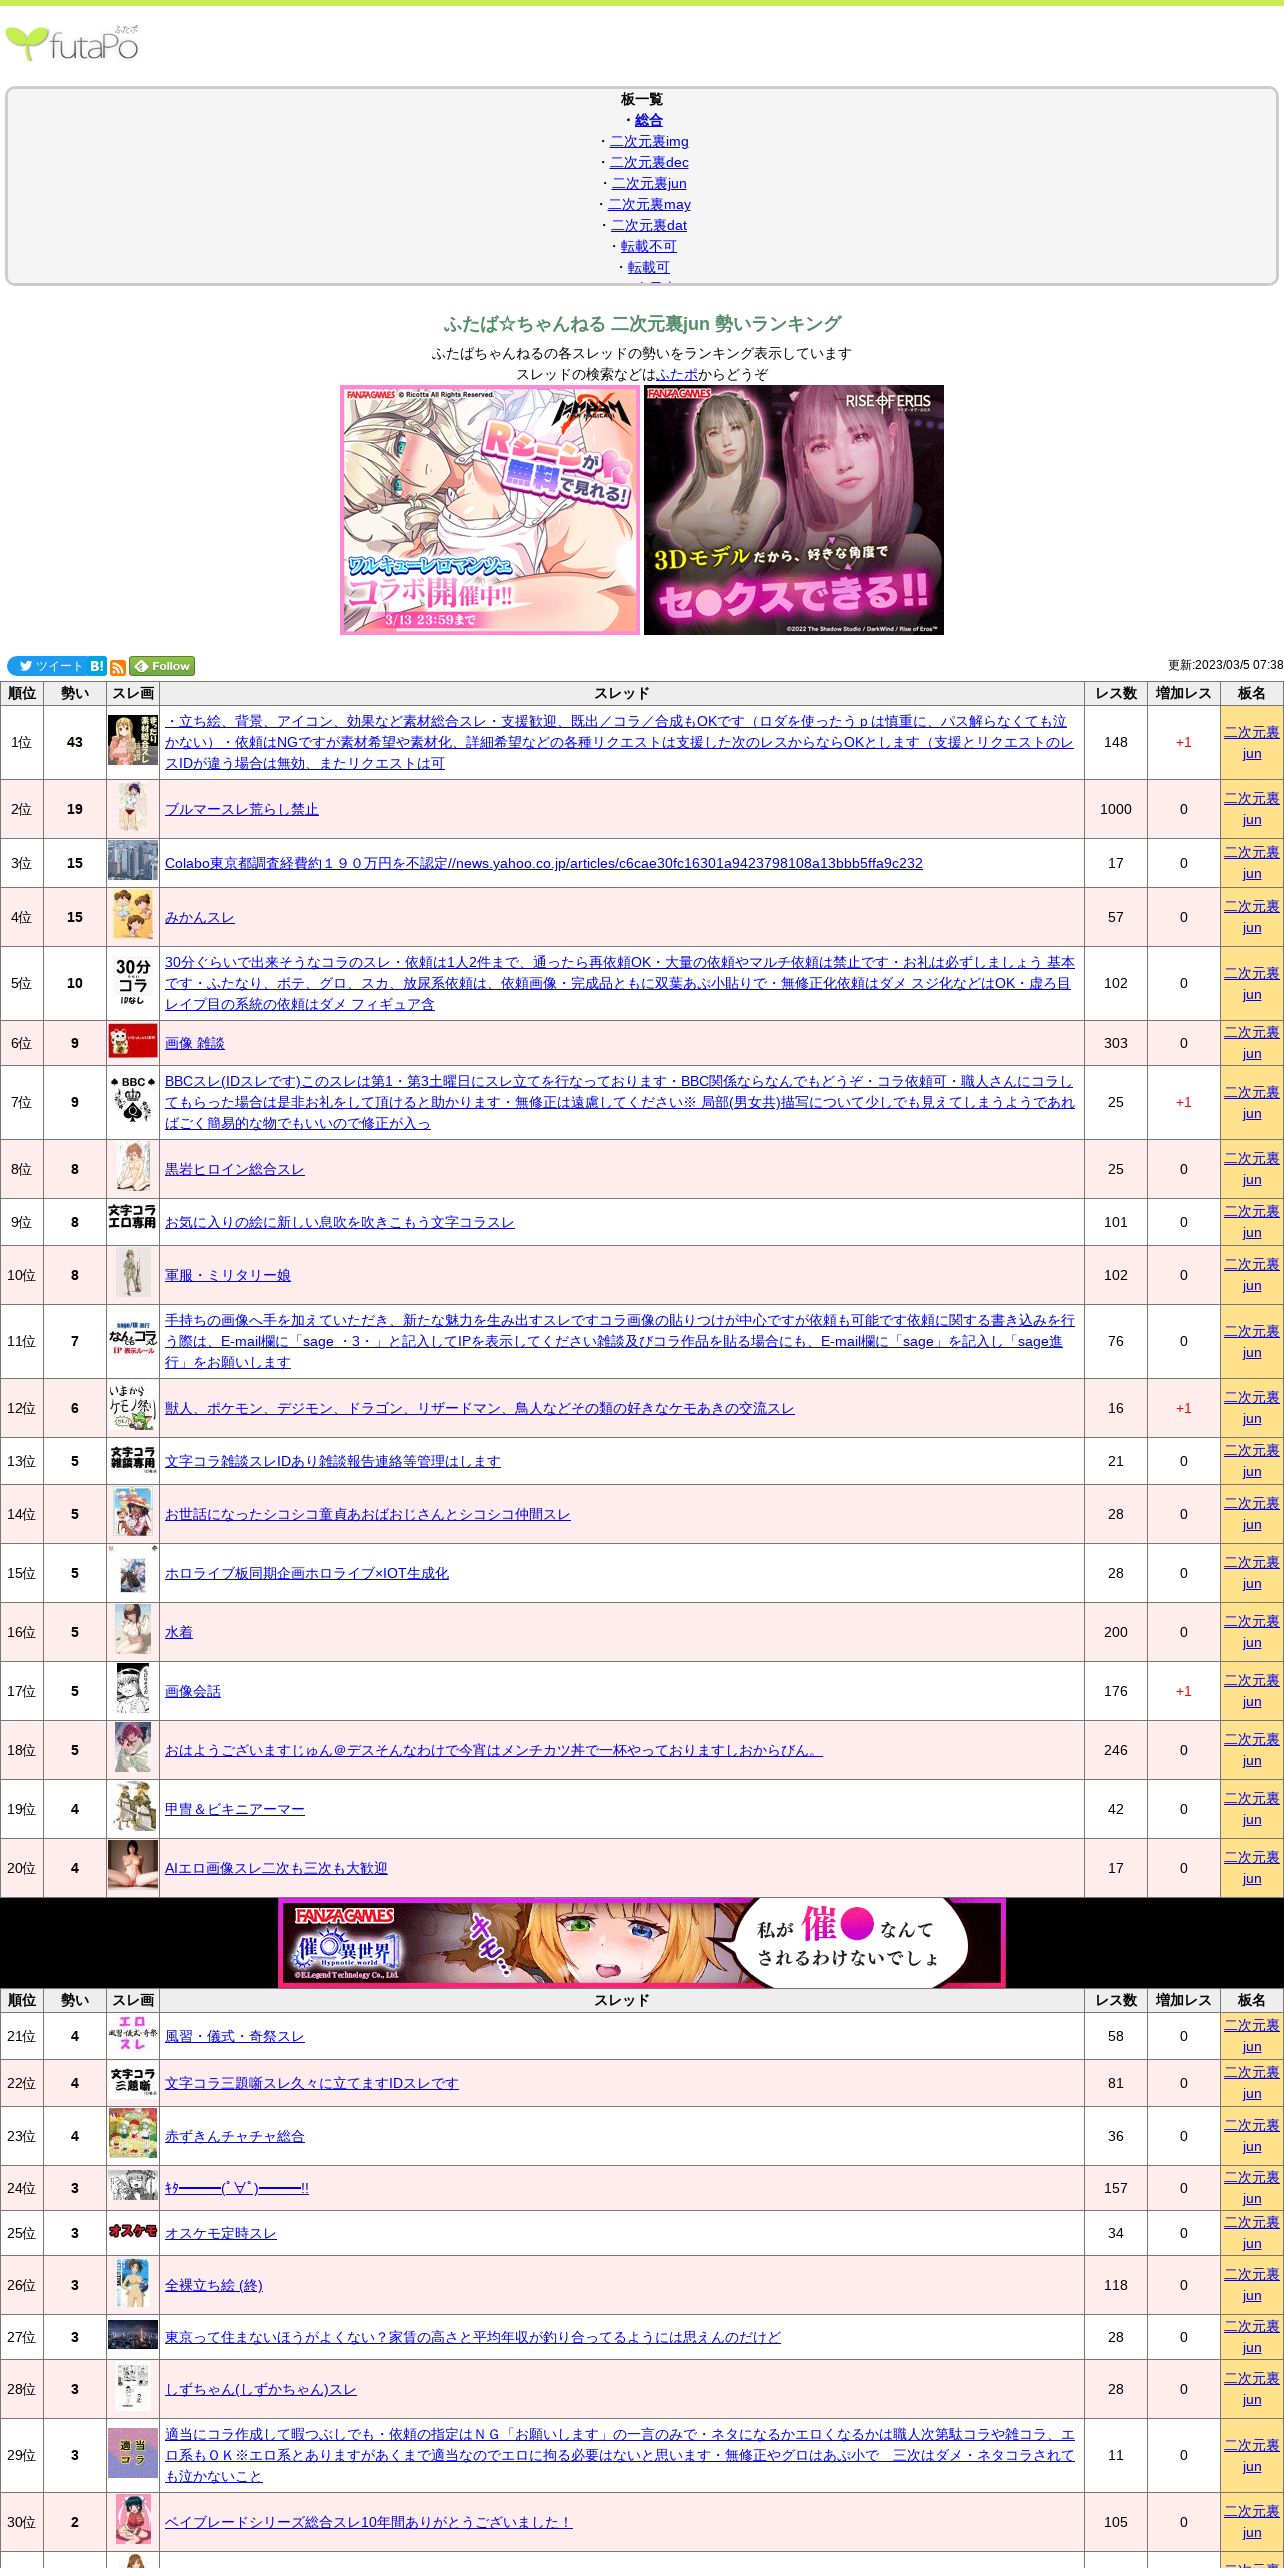Click the 更新:2023/03/05 07:38 timestamp
This screenshot has width=1284, height=2568.
coord(1225,665)
